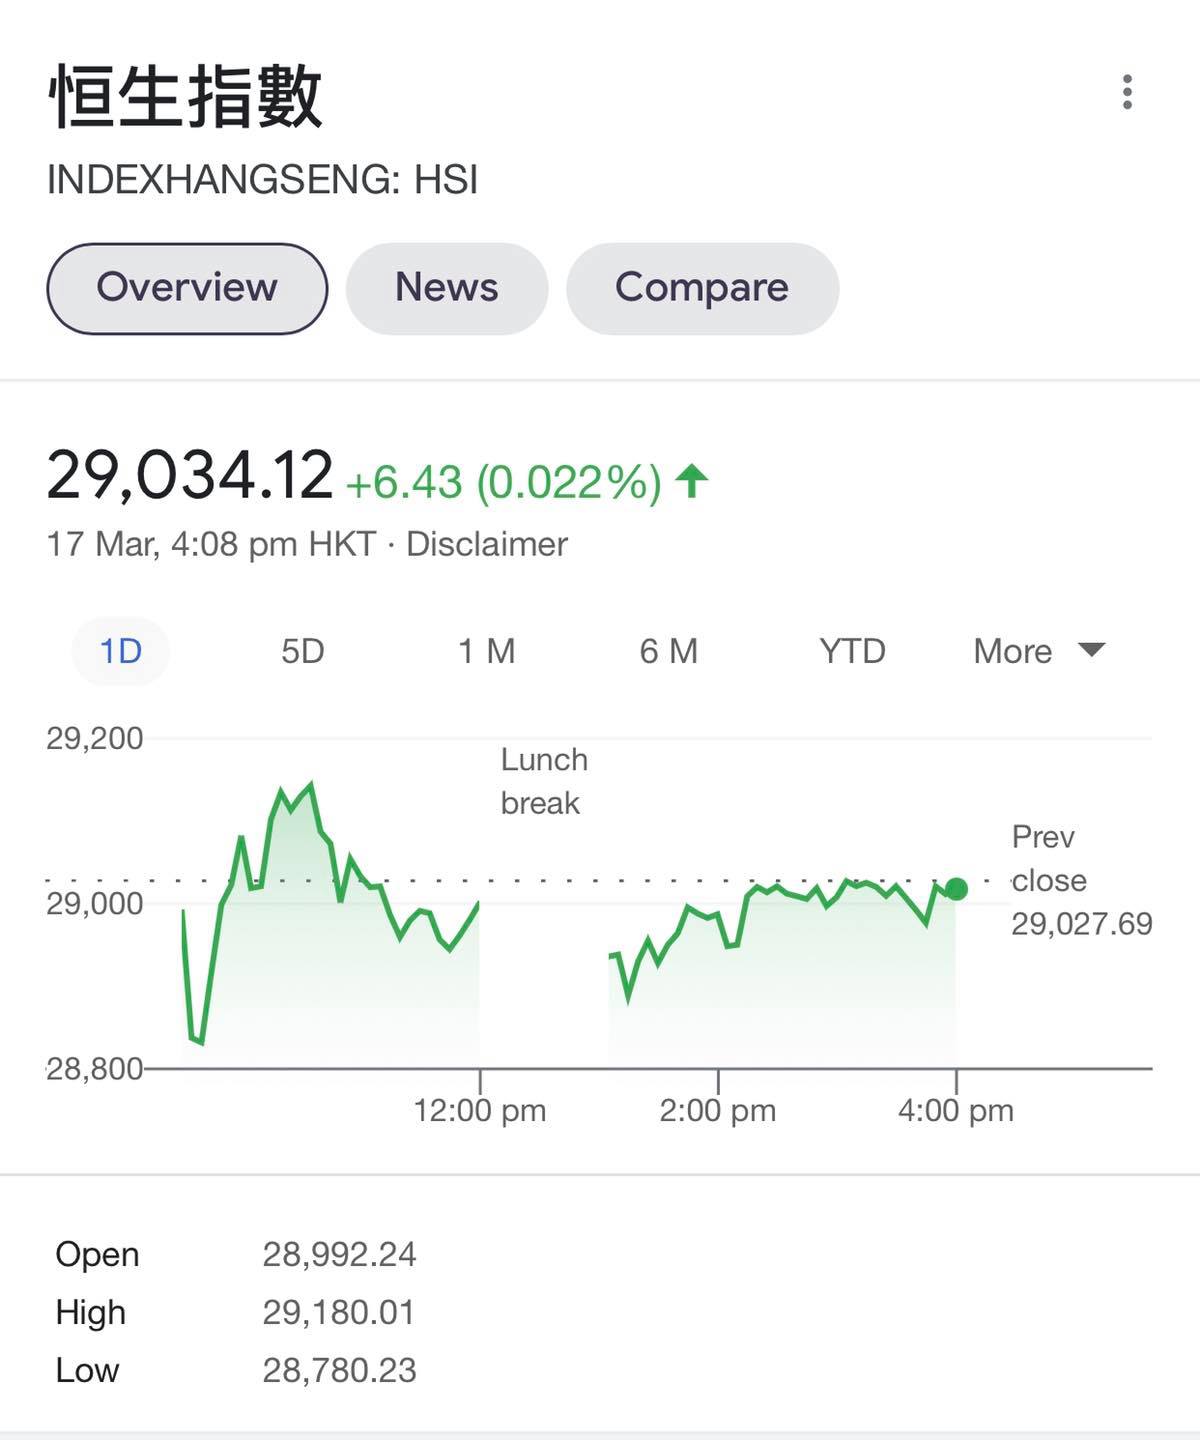Click the 恒生指數 title heading
This screenshot has height=1440, width=1200.
(x=186, y=97)
